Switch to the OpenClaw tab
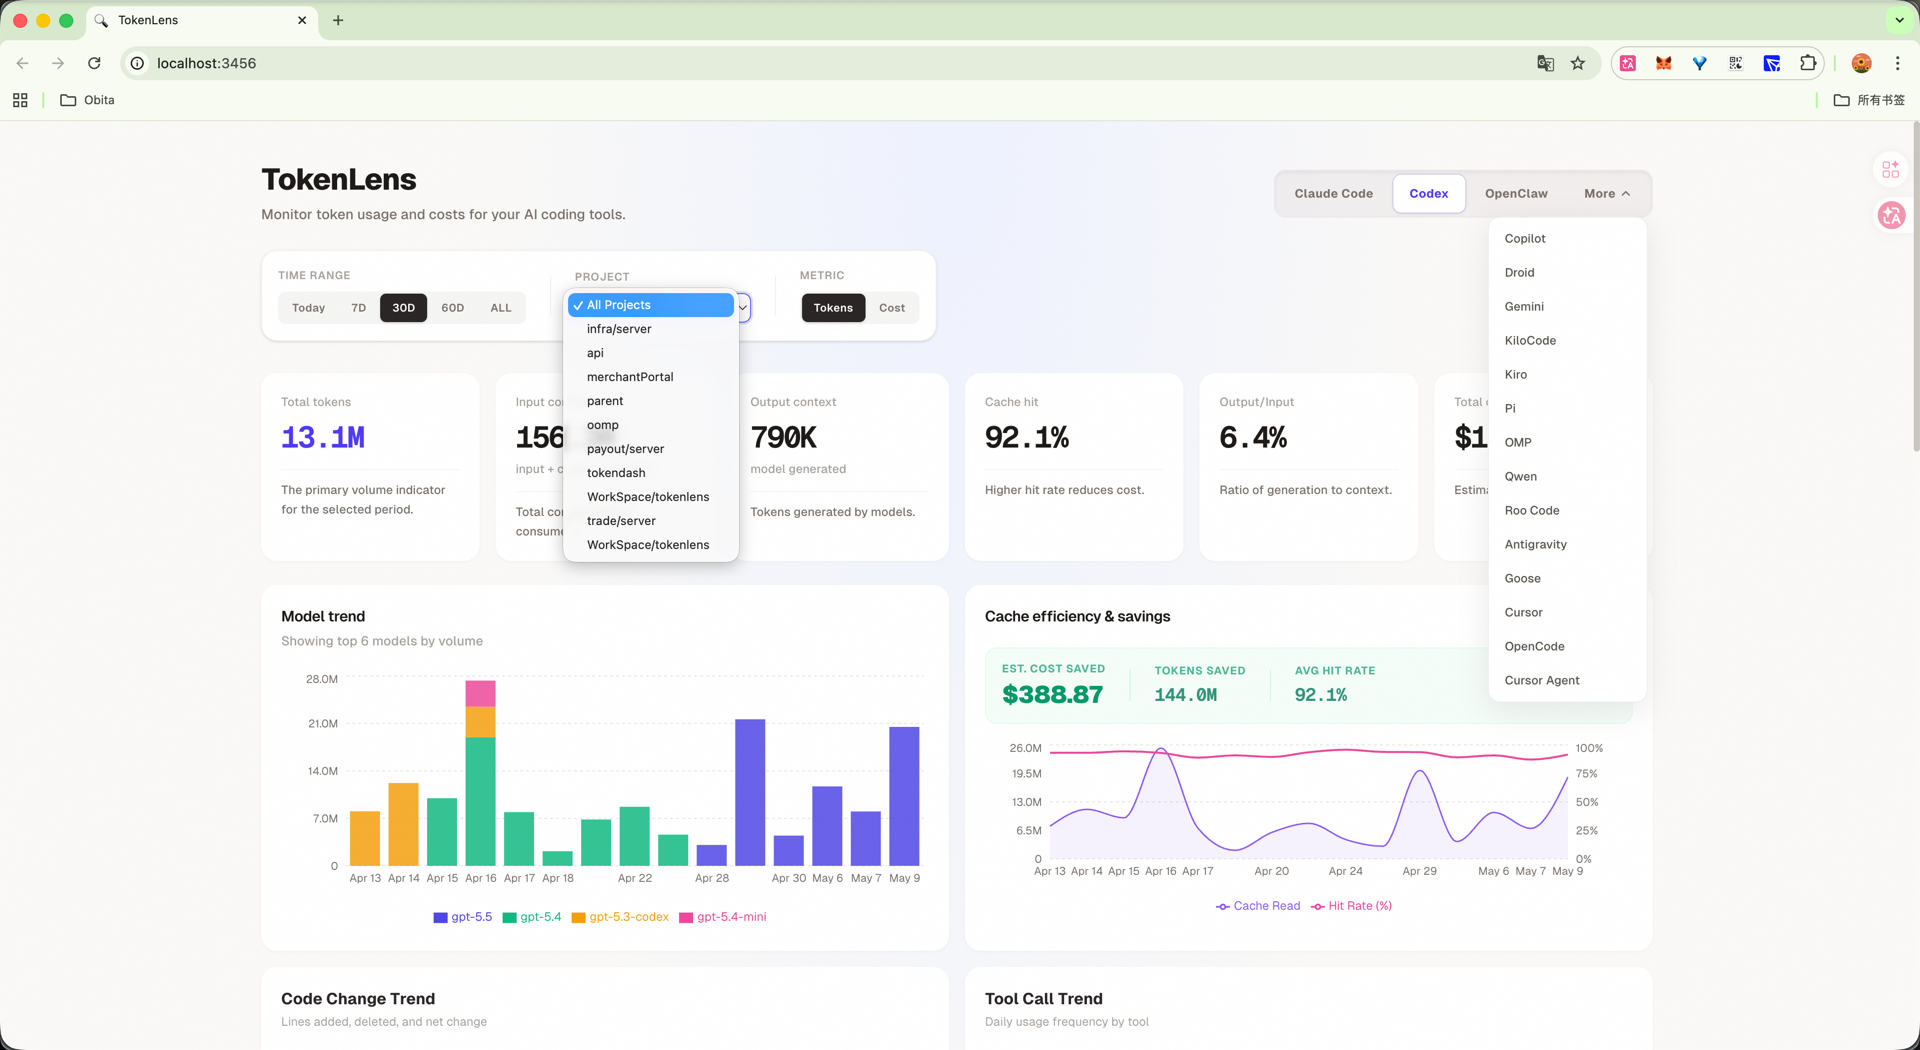1920x1050 pixels. coord(1516,194)
